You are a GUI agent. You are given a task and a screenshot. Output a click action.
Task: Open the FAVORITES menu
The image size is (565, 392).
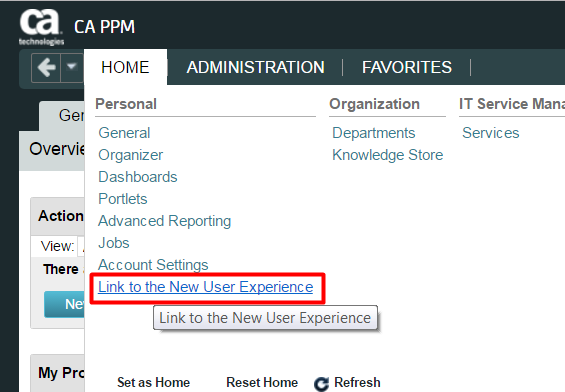tap(407, 67)
